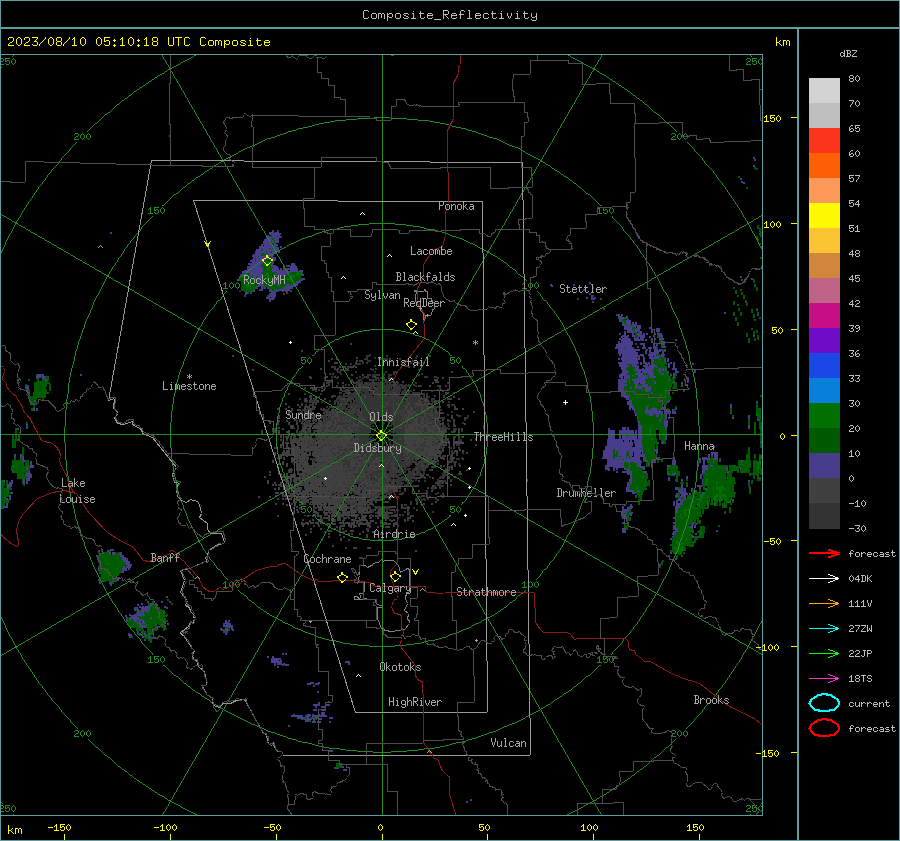The height and width of the screenshot is (841, 900).
Task: Click the yellow V marker northwest of RockyMH
Action: tap(208, 244)
